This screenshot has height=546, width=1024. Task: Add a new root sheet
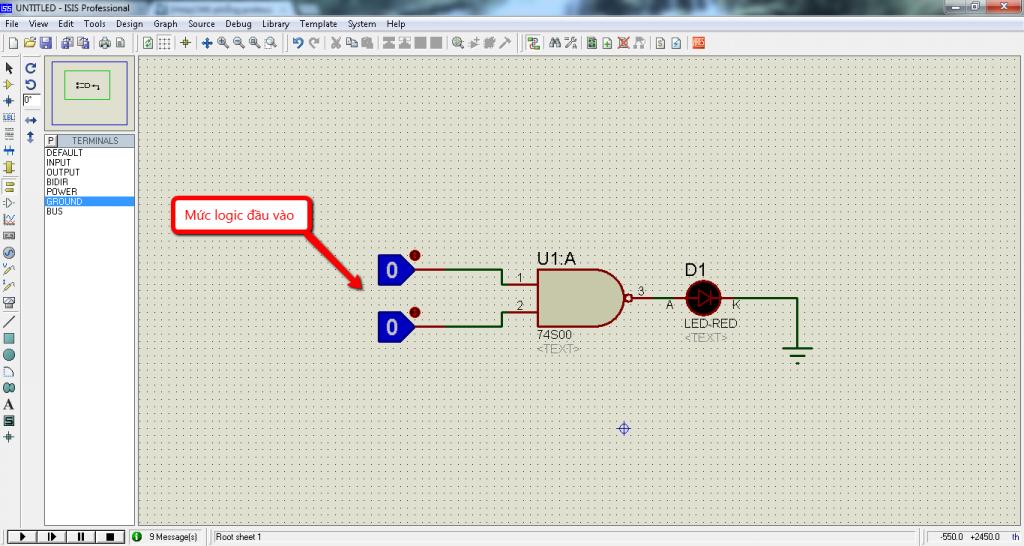(607, 43)
